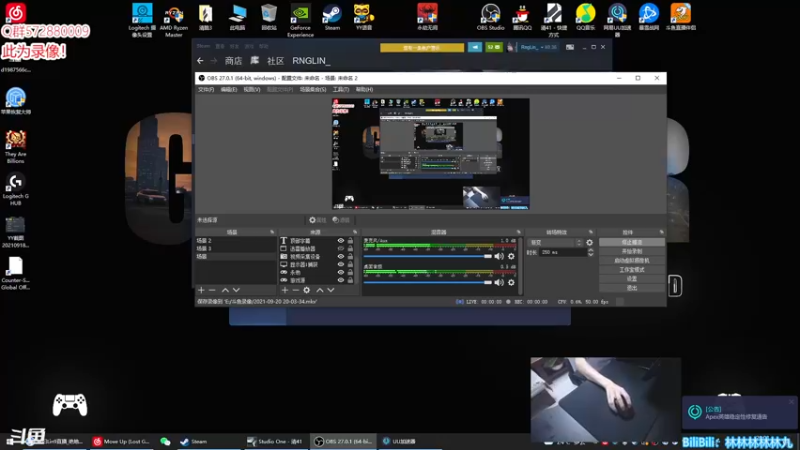The width and height of the screenshot is (800, 450).
Task: Click 停止推流 button in Controls
Action: point(632,242)
